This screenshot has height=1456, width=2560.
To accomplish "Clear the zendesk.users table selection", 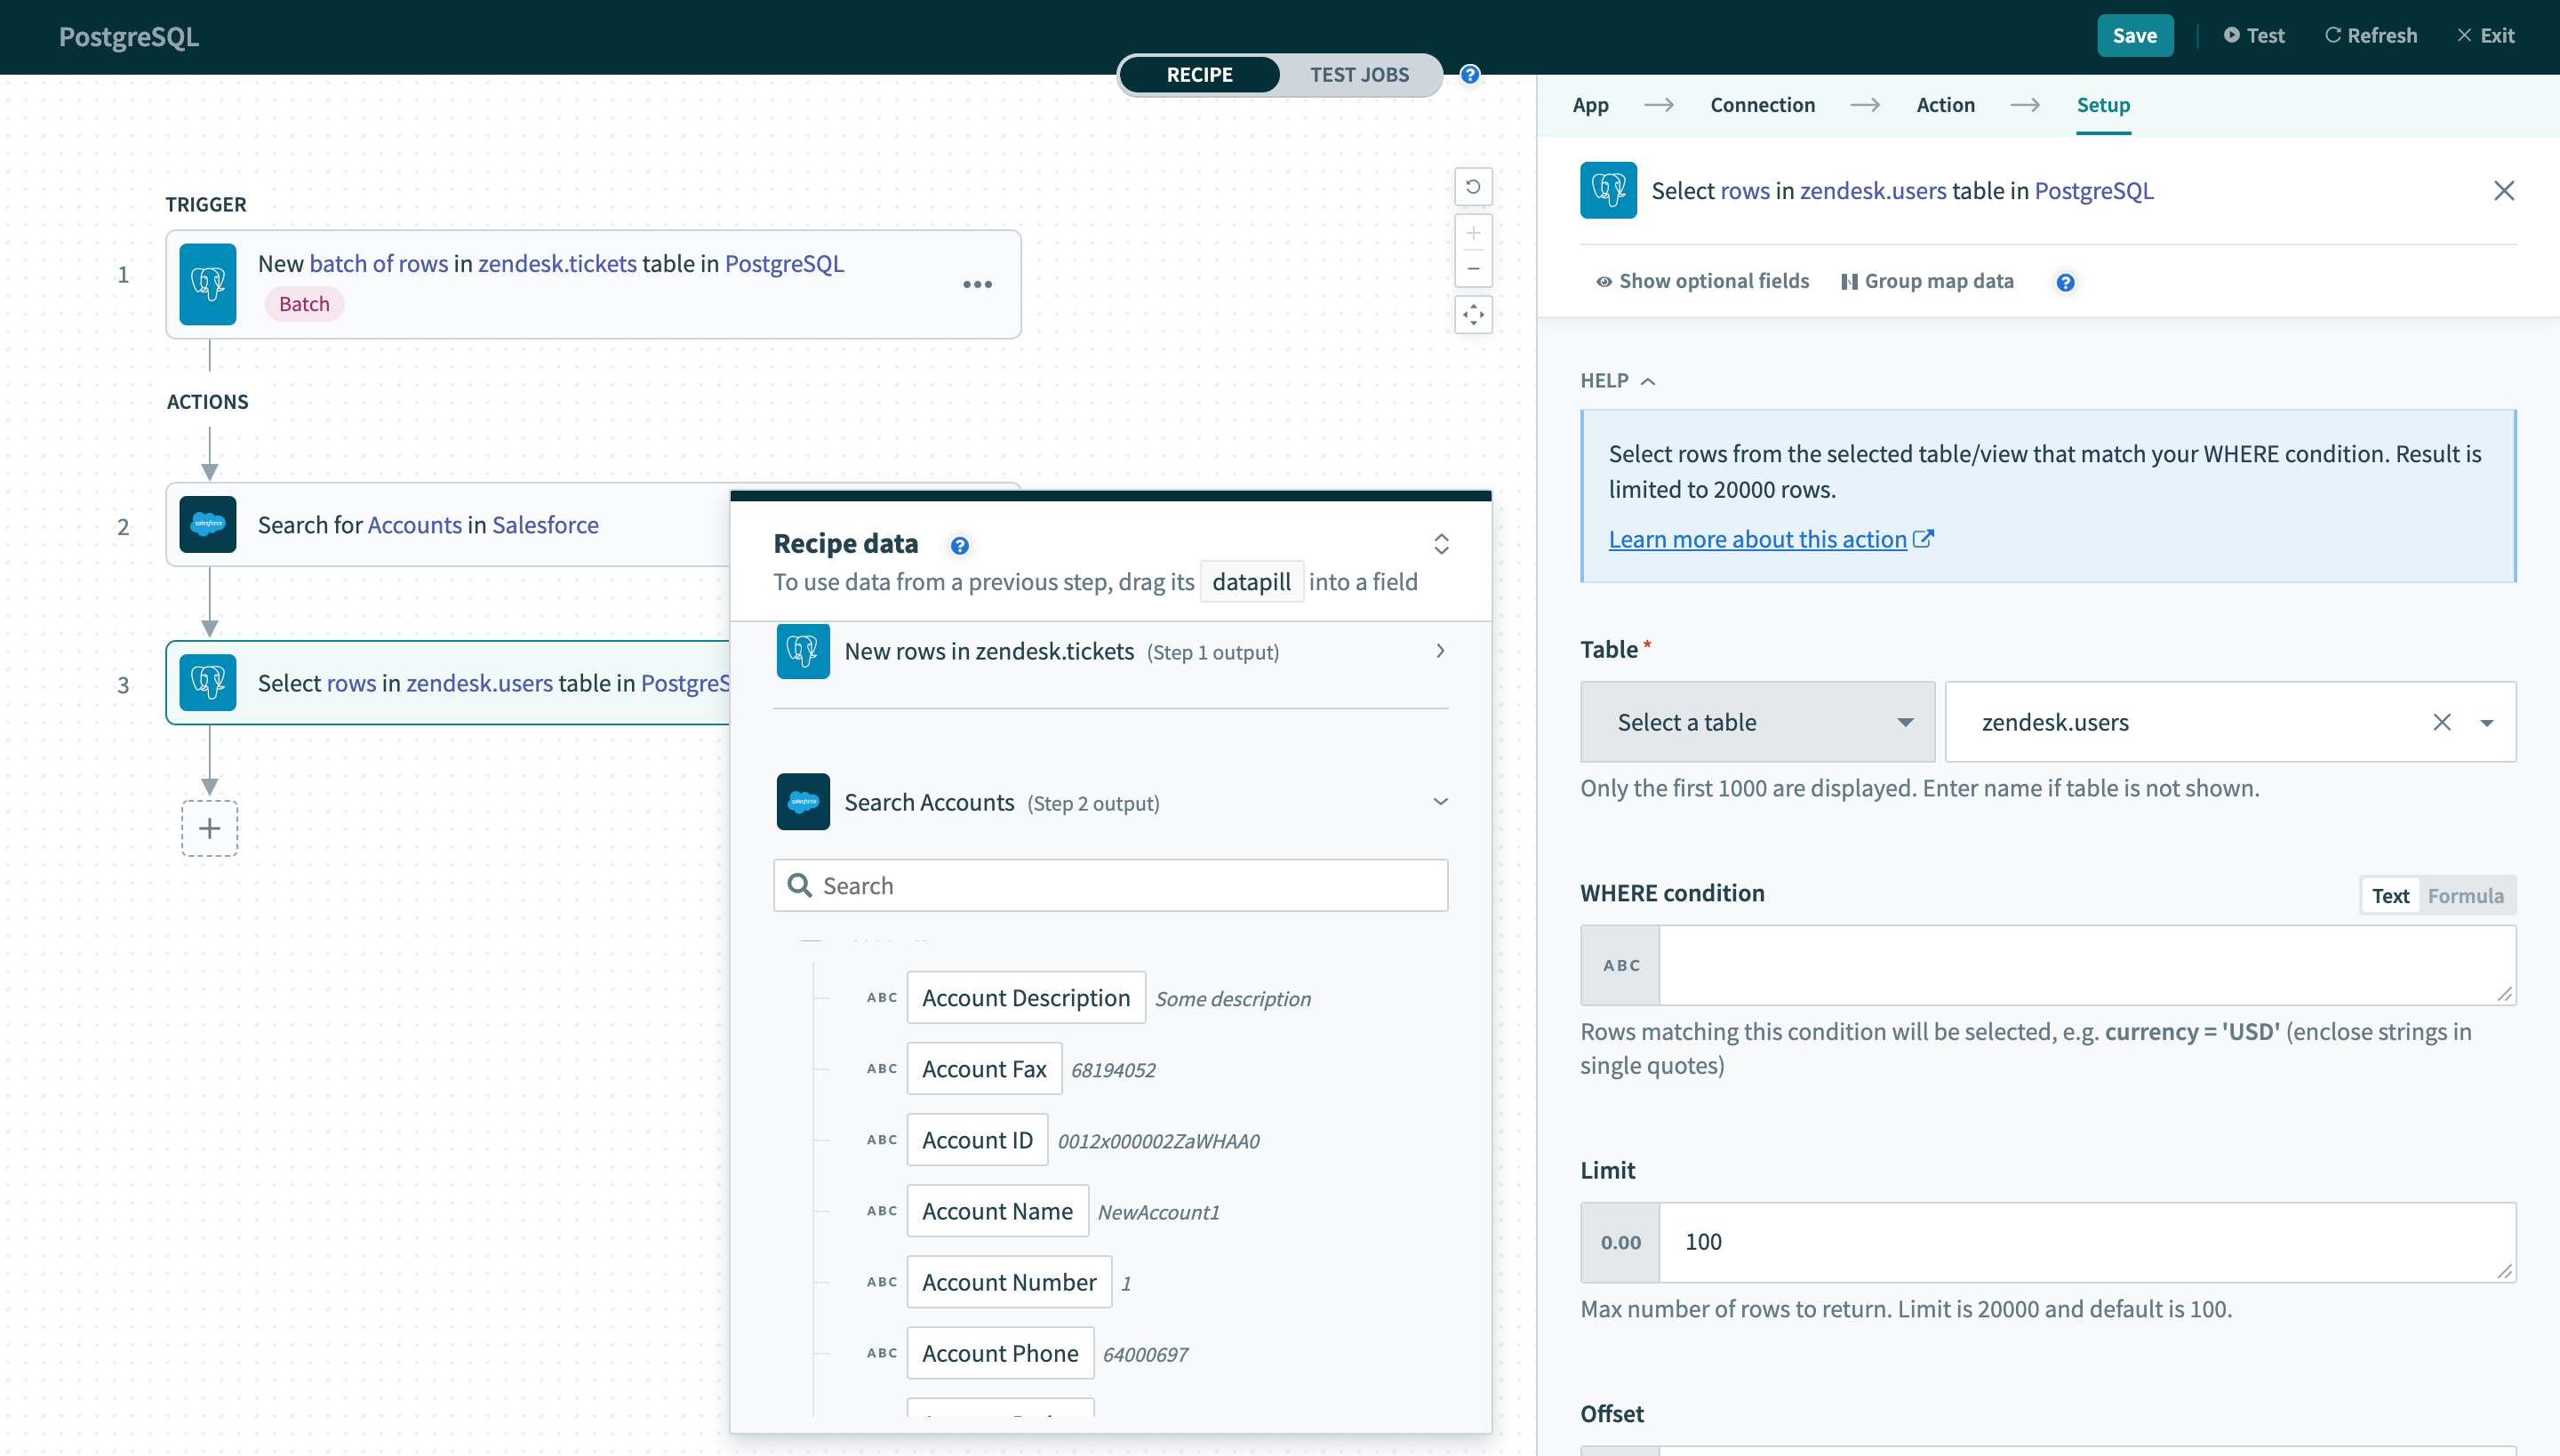I will (2441, 722).
